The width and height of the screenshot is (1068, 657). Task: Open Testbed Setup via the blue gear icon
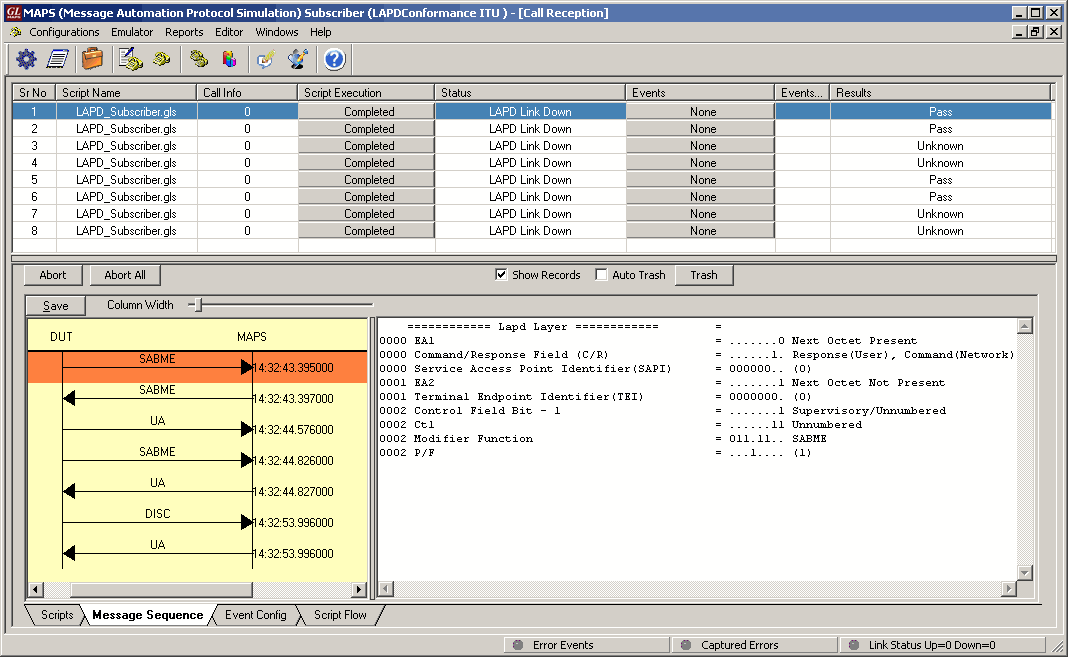click(x=26, y=59)
